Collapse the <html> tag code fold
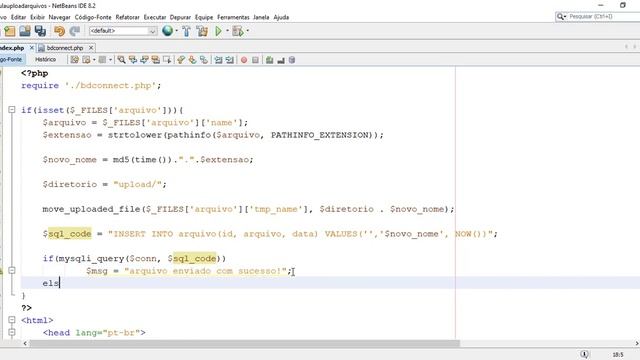Viewport: 640px width, 360px height. (x=12, y=320)
